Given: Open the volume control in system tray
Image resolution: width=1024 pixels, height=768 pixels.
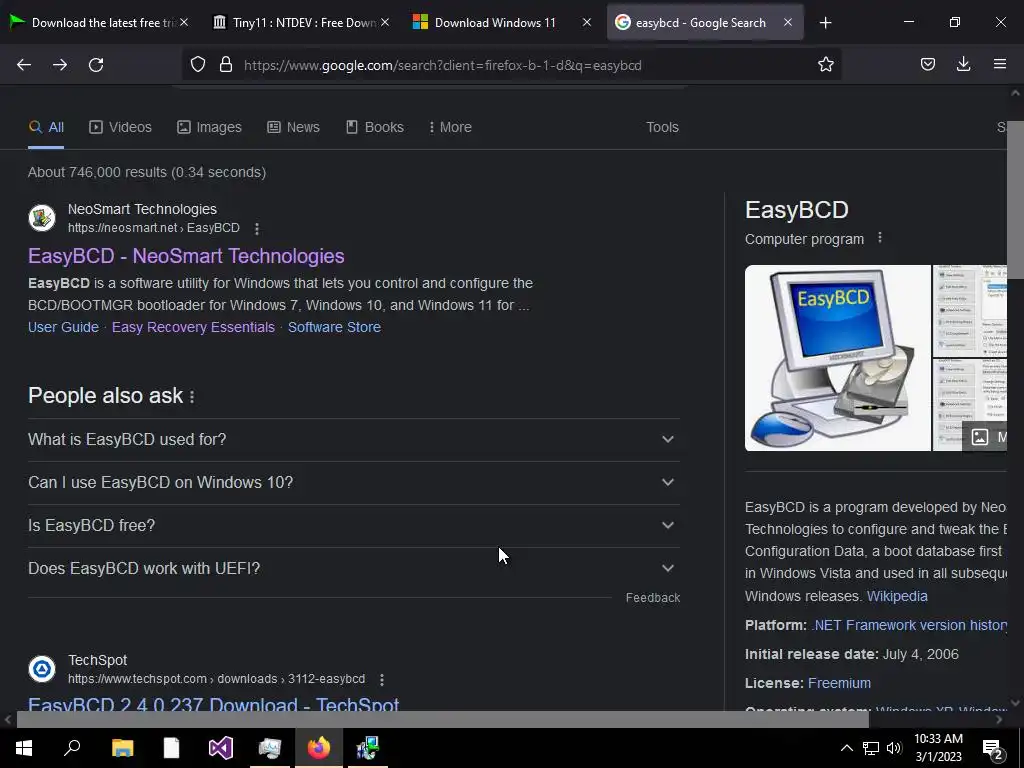Looking at the screenshot, I should [895, 748].
